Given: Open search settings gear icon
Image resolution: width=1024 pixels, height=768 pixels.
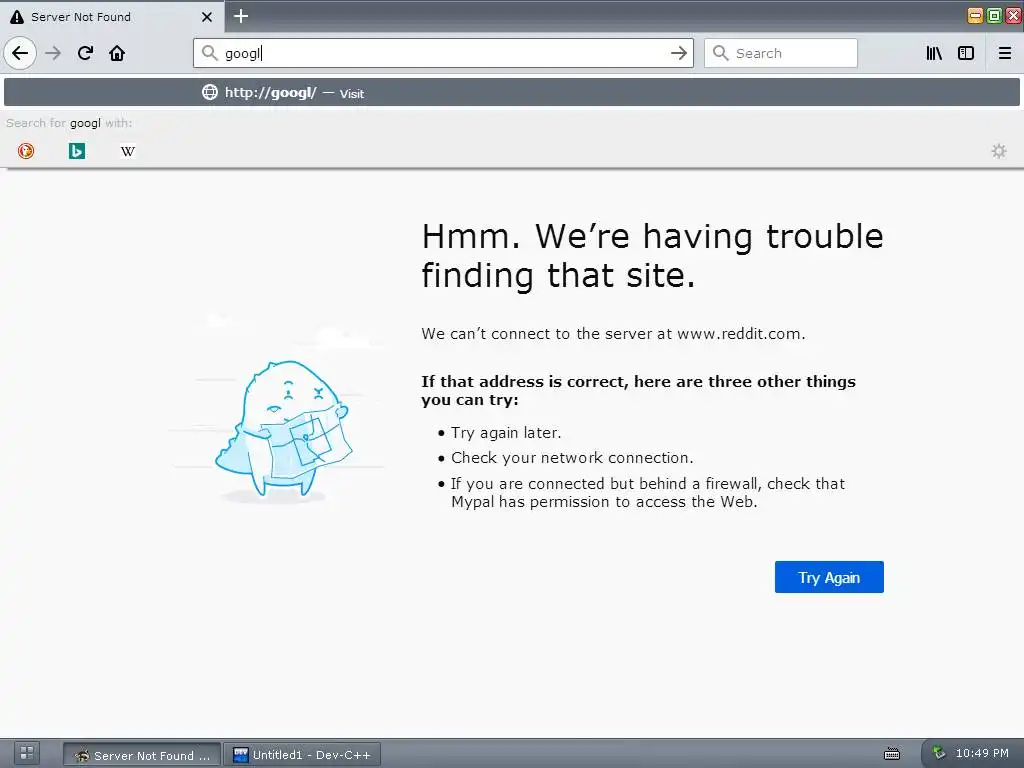Looking at the screenshot, I should pyautogui.click(x=999, y=151).
